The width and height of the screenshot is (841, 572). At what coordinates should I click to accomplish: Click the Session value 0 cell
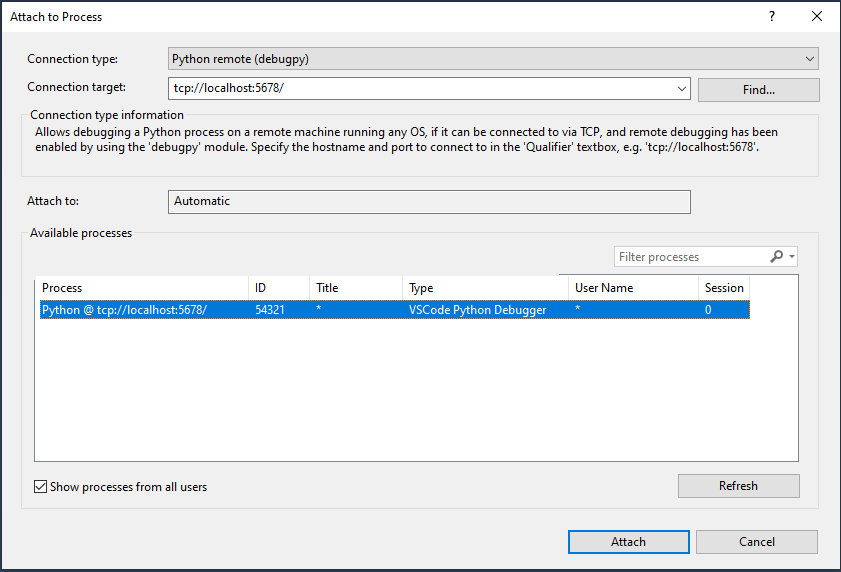[x=708, y=310]
